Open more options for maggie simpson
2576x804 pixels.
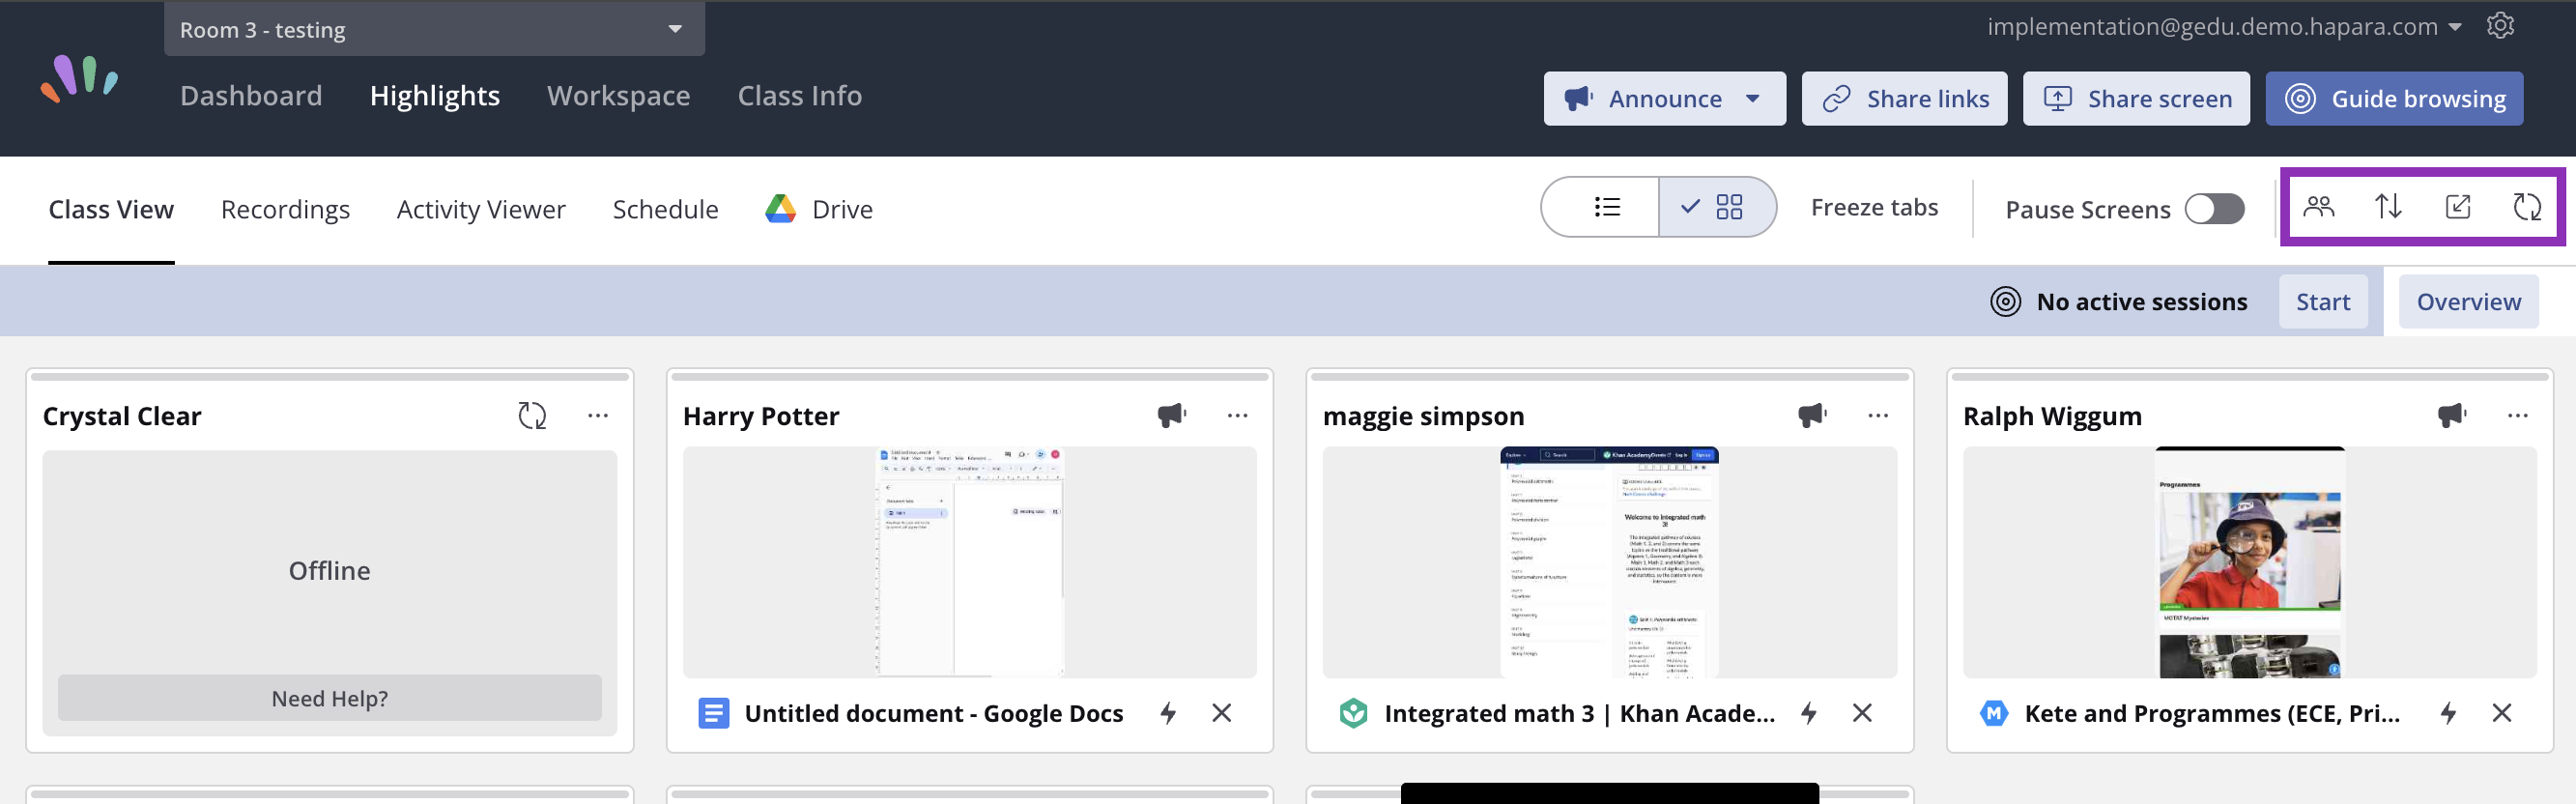coord(1878,415)
